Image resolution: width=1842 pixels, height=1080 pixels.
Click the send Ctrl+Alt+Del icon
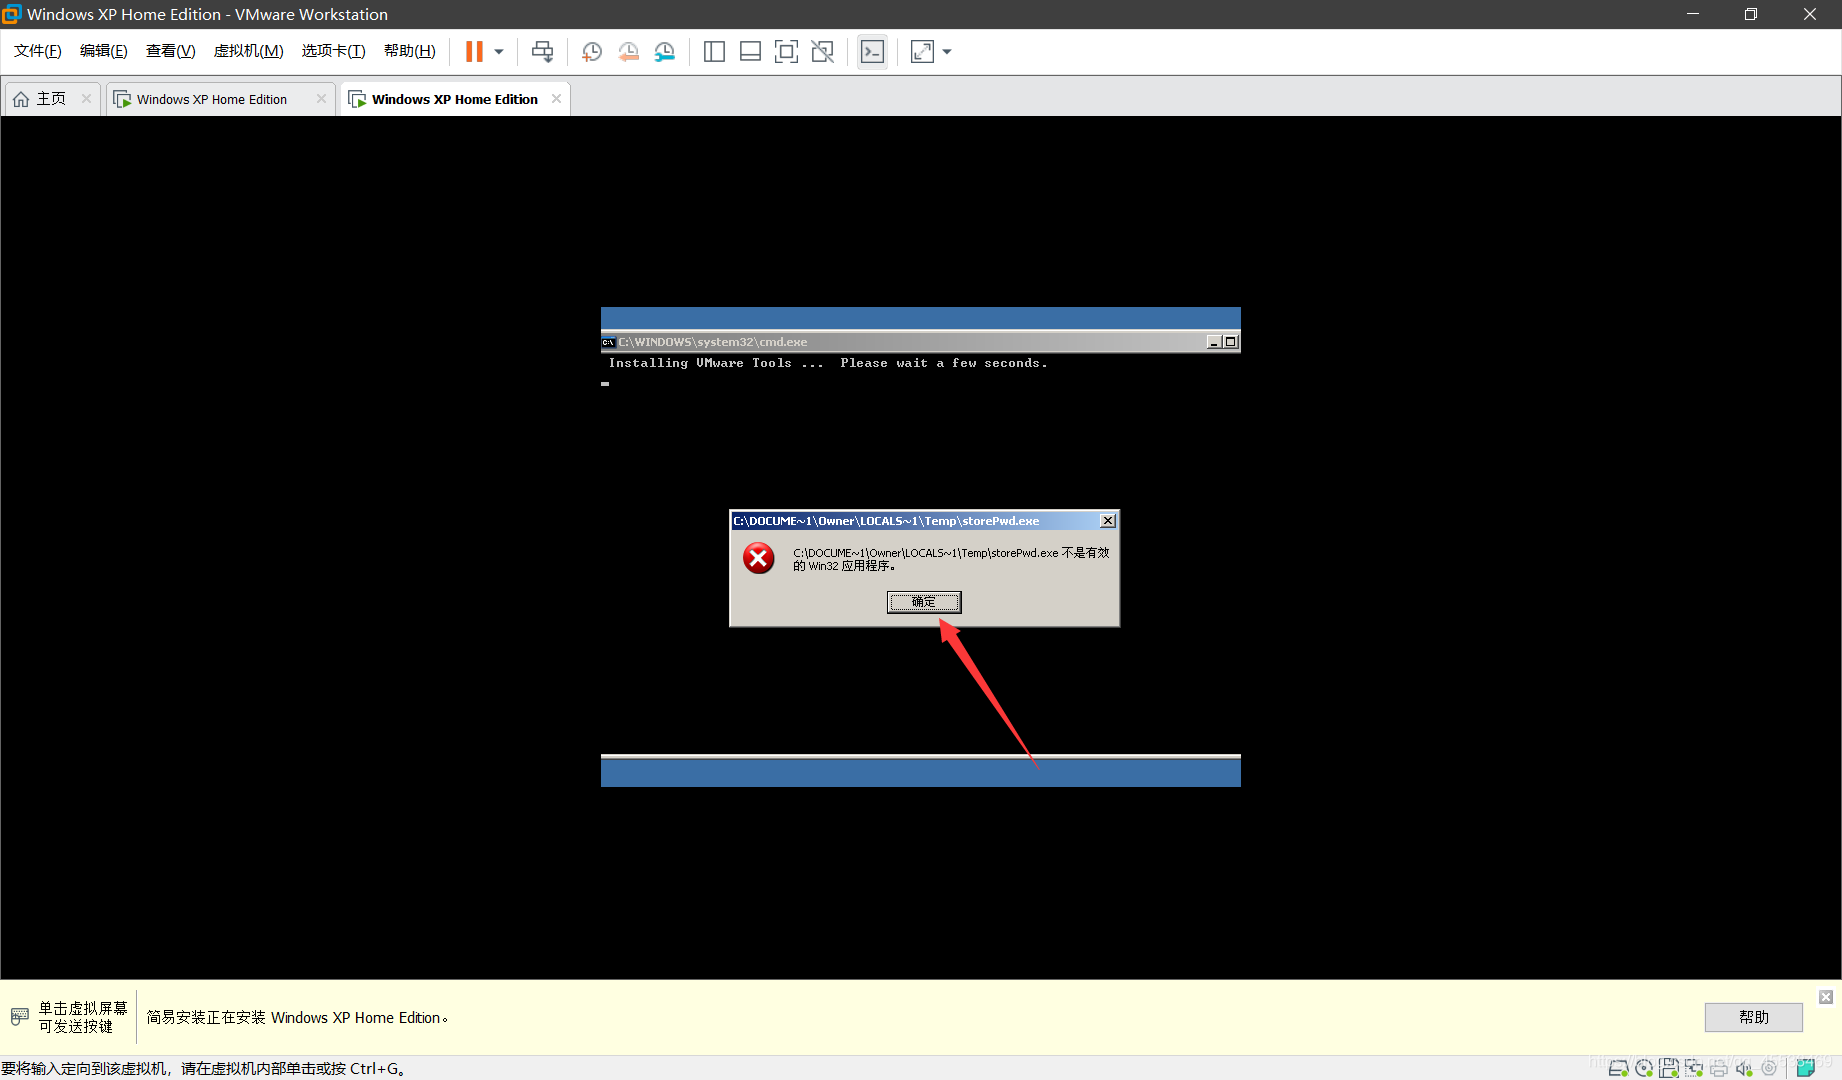pos(542,52)
